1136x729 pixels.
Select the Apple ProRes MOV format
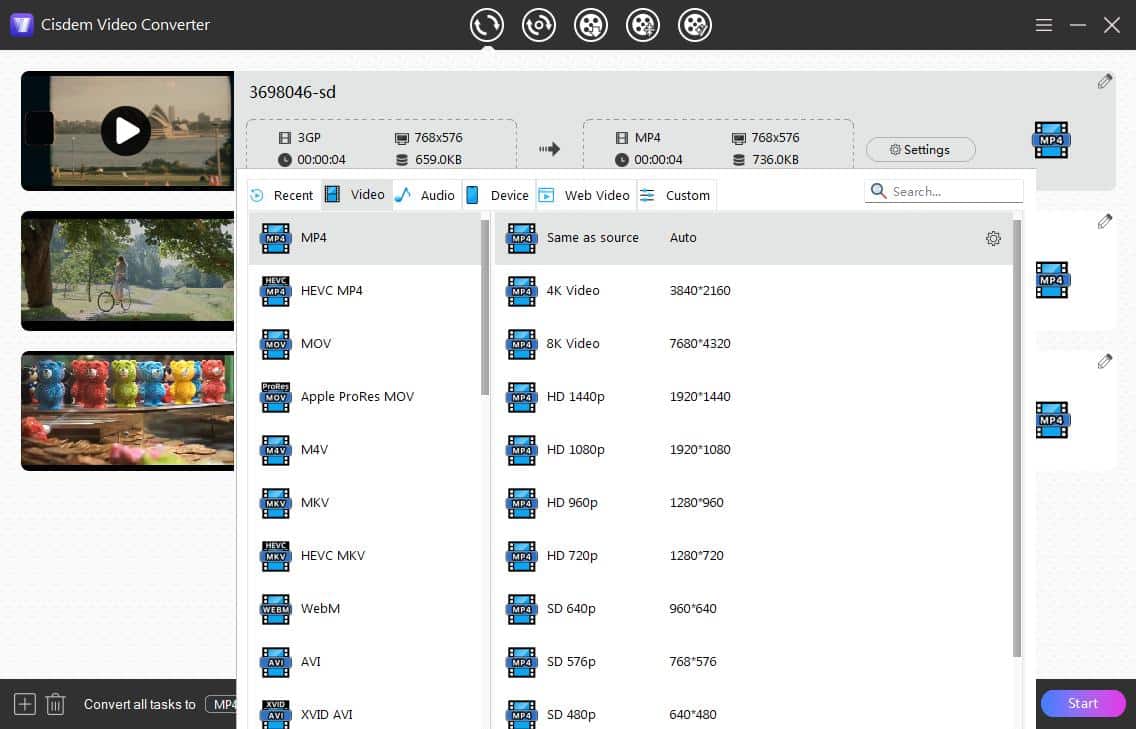(x=356, y=396)
